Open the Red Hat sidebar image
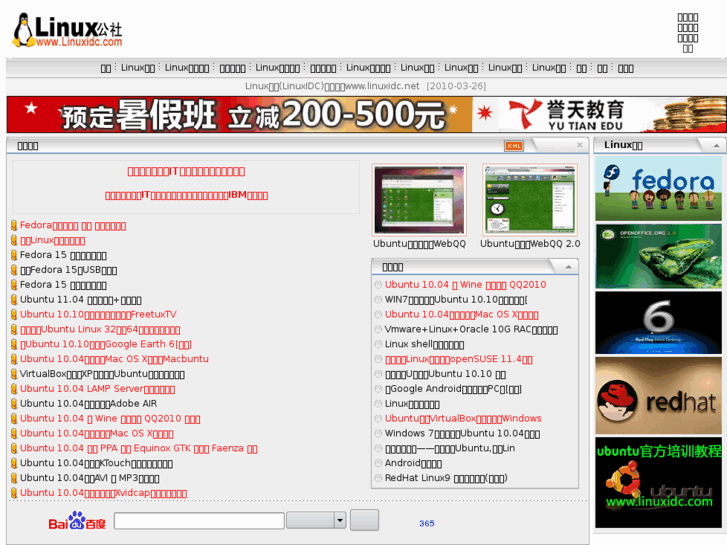The image size is (727, 545). pos(658,395)
